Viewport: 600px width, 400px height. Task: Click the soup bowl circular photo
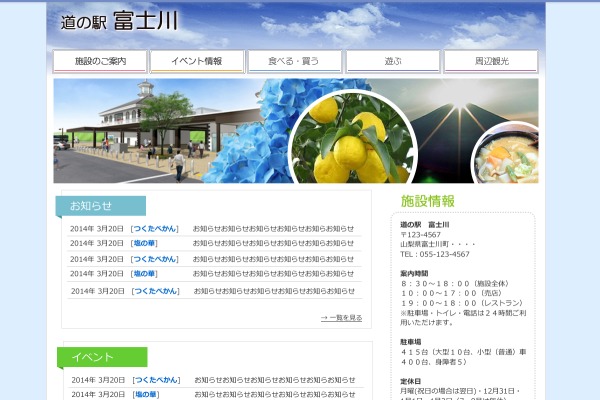(x=506, y=155)
